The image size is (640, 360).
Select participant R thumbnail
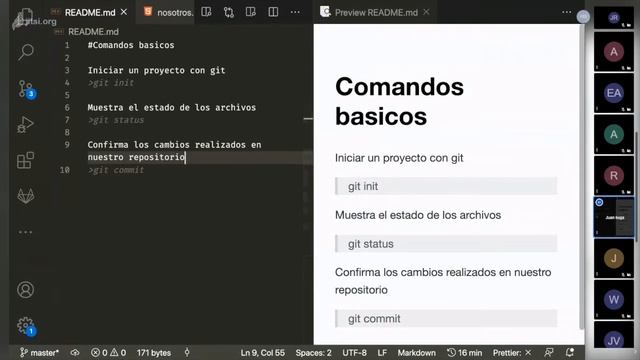(x=613, y=176)
